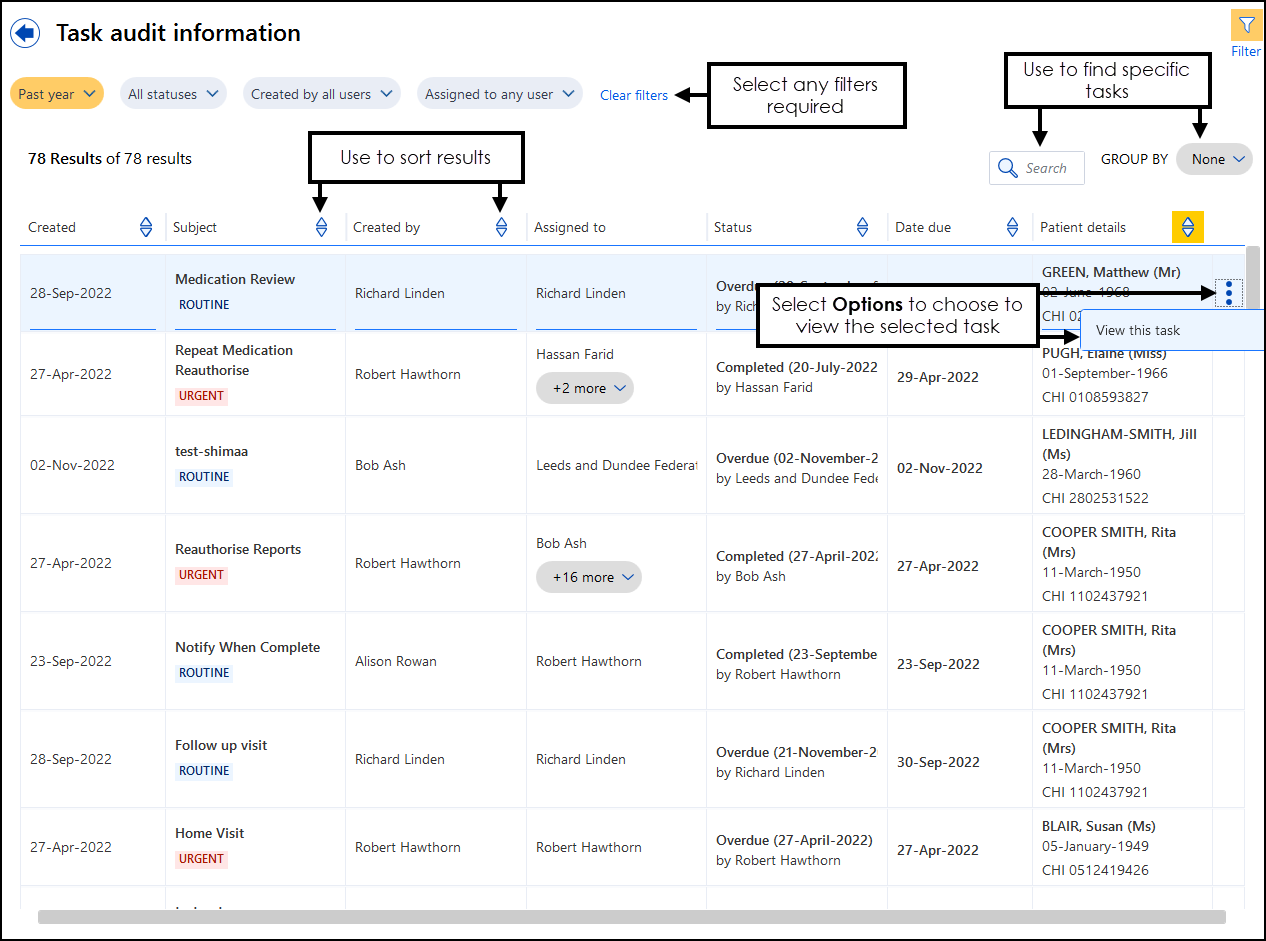Sort results by Created column

pos(146,227)
